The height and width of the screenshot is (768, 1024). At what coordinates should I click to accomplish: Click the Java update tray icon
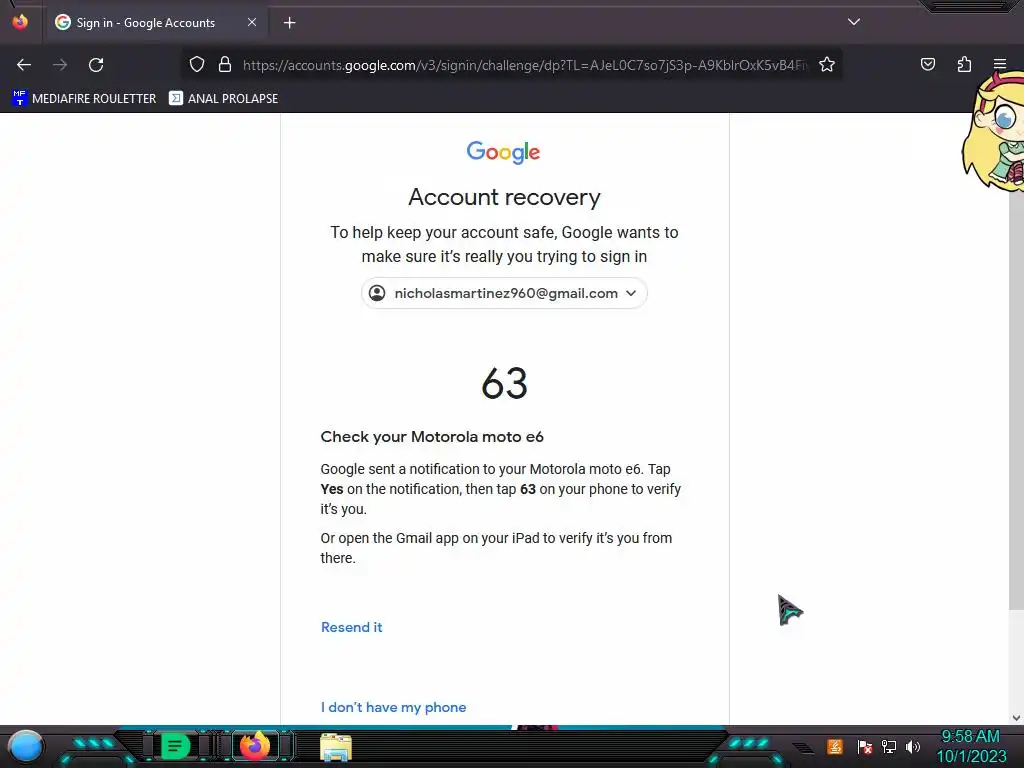pos(835,746)
